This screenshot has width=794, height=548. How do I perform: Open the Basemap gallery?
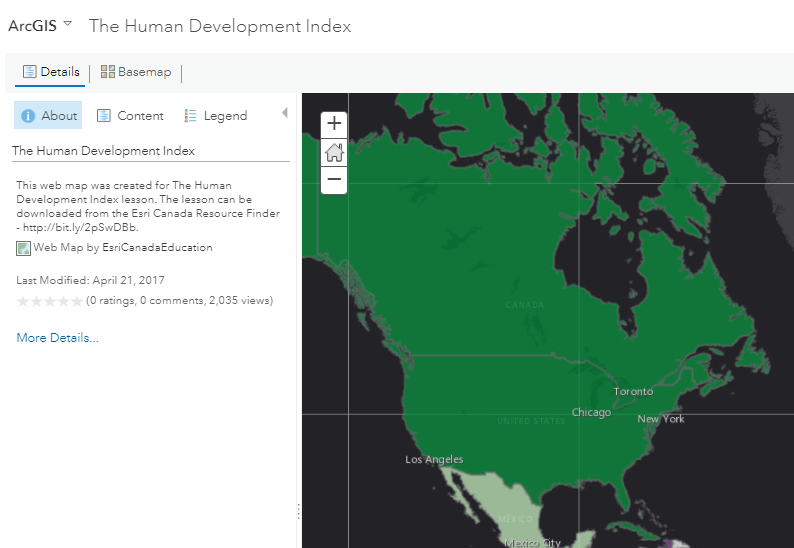click(136, 72)
